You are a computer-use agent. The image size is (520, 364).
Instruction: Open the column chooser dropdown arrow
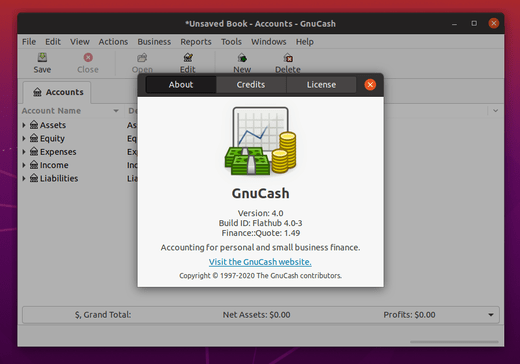point(496,111)
